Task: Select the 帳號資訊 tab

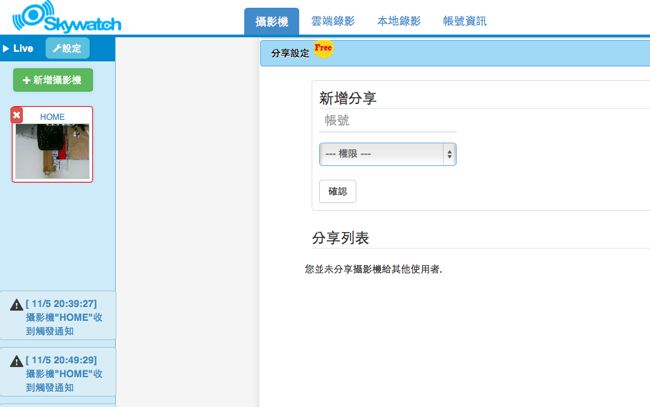Action: tap(464, 21)
